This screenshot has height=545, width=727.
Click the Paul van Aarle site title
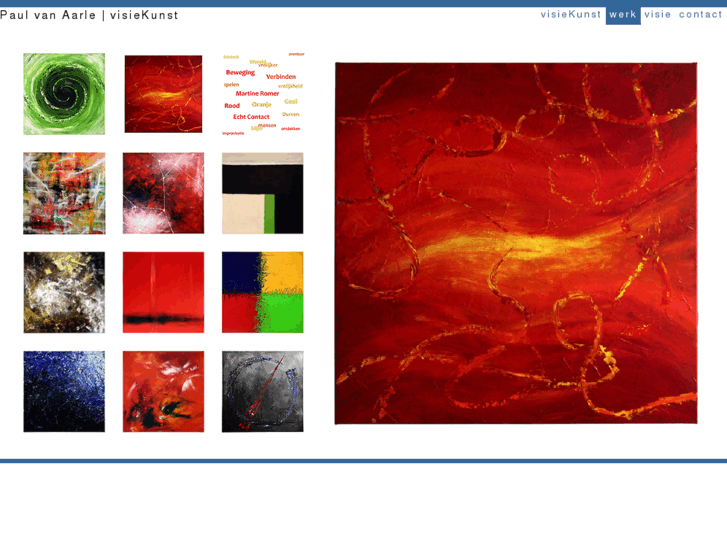click(89, 15)
